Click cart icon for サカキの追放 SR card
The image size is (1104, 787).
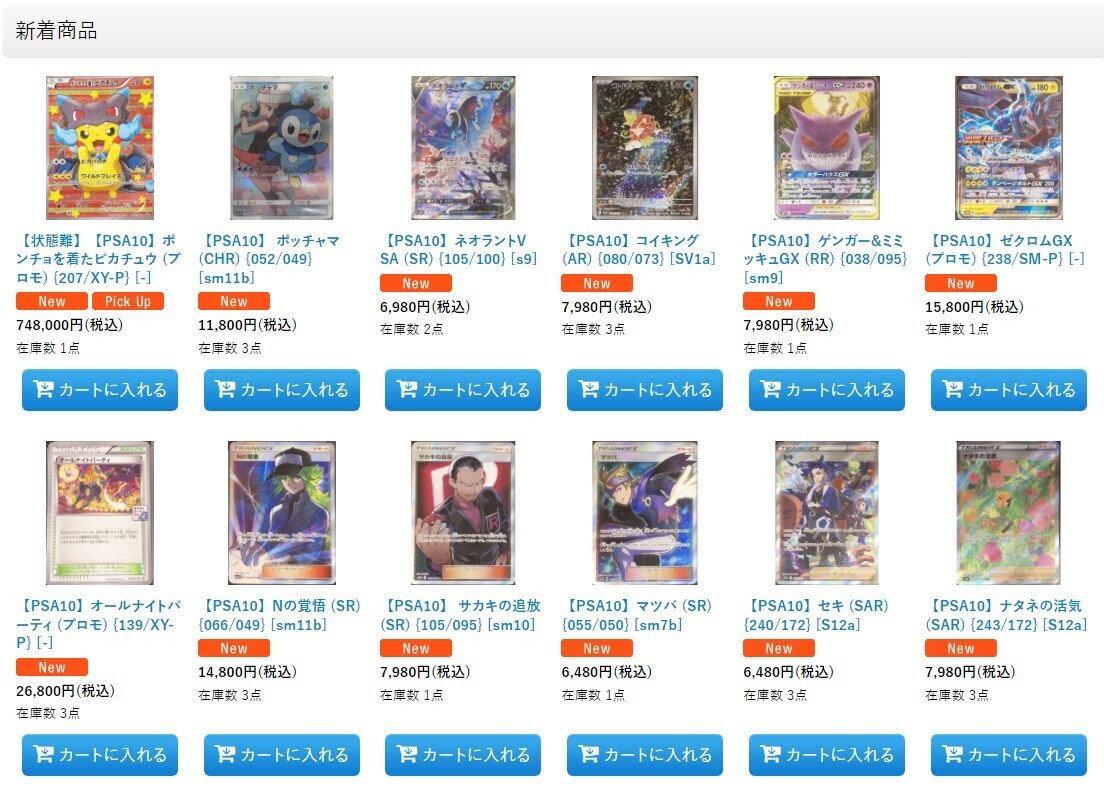pos(408,755)
